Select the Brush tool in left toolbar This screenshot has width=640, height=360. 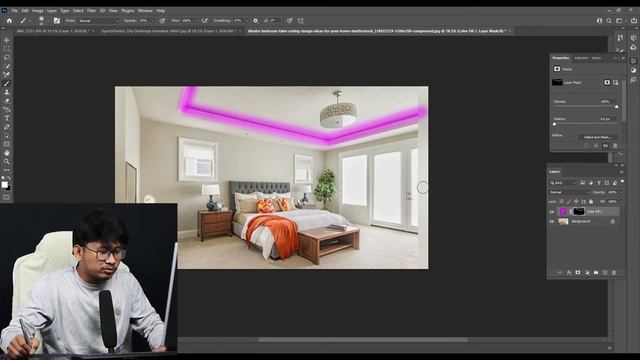[7, 83]
